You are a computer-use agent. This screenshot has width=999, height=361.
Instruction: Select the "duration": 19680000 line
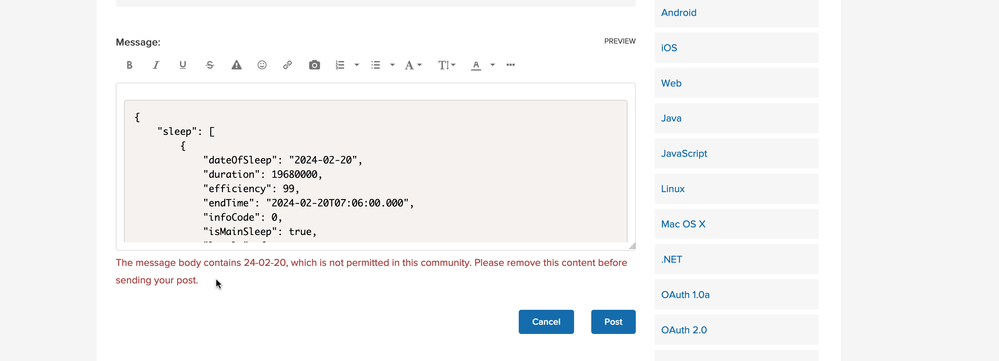pos(262,174)
